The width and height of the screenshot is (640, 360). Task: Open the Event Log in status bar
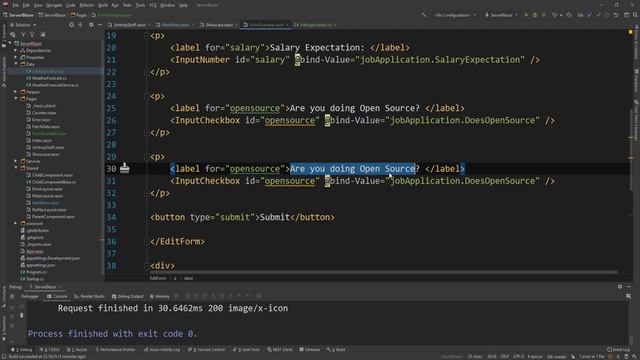coord(618,350)
